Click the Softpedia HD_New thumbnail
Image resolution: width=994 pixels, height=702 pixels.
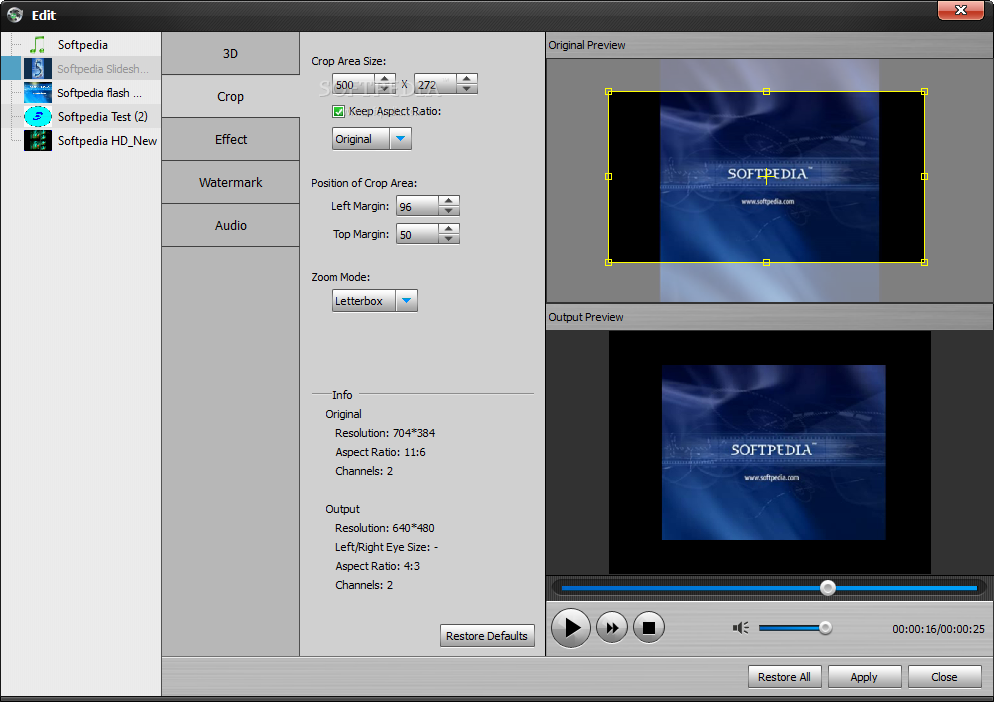click(x=38, y=141)
